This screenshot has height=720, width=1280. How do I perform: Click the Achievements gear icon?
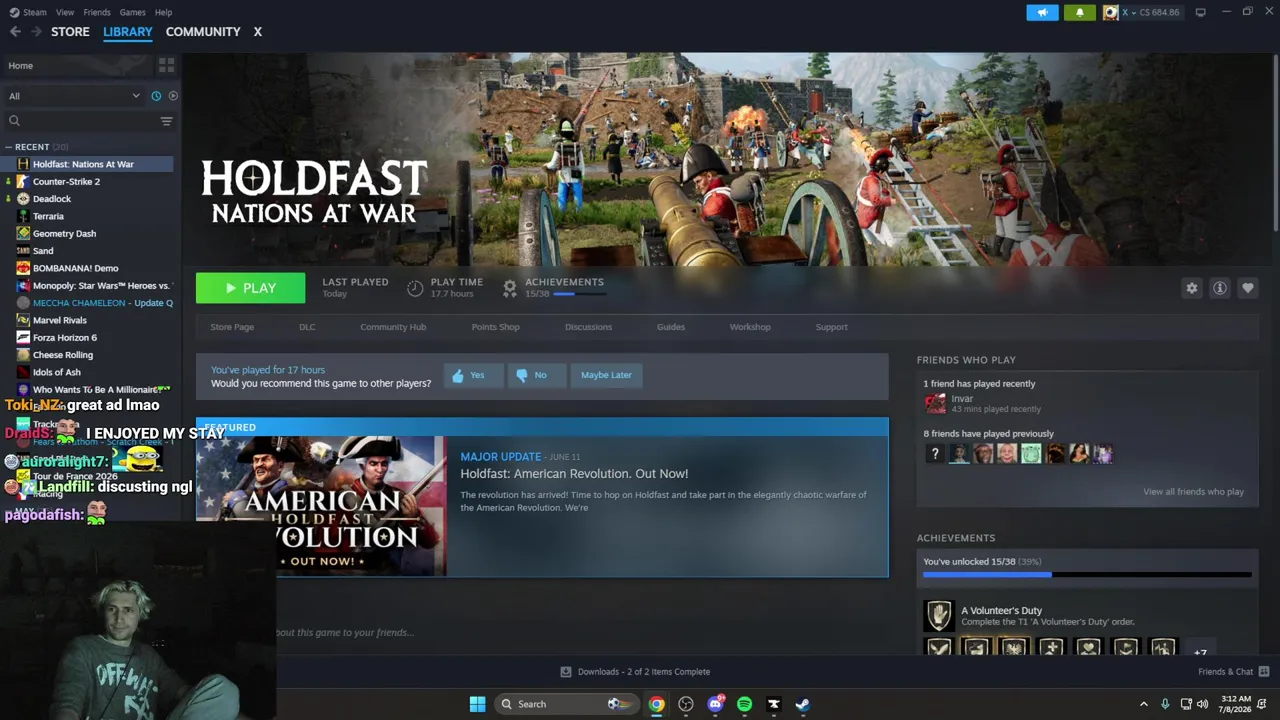coord(509,288)
